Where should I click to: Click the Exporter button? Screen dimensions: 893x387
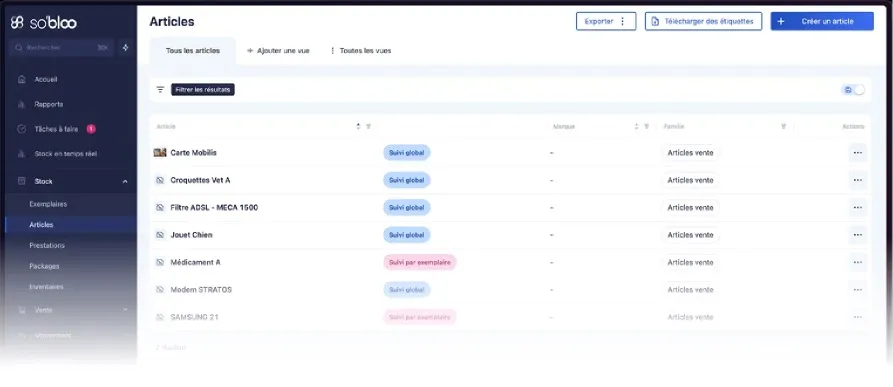[x=606, y=21]
